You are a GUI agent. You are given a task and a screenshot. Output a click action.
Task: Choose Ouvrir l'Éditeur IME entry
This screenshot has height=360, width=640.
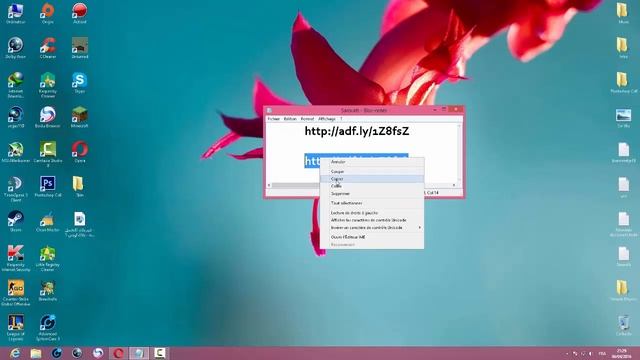click(x=371, y=237)
